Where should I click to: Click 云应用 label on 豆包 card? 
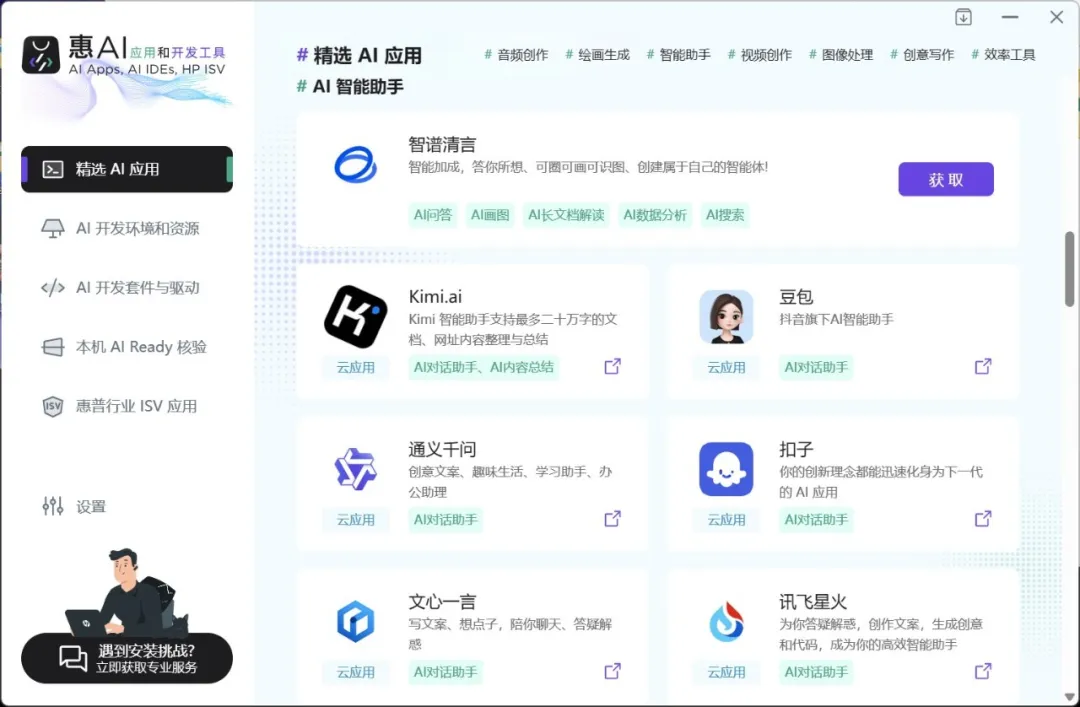(x=726, y=367)
